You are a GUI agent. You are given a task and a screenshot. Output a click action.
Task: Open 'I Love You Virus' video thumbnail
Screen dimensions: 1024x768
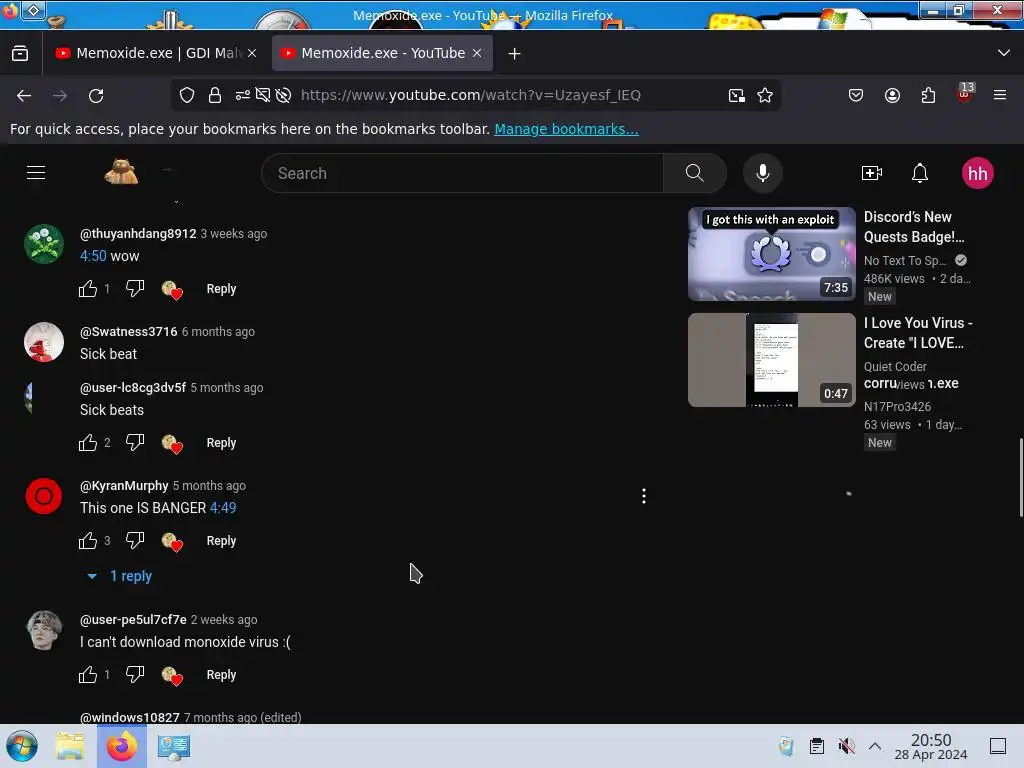pyautogui.click(x=772, y=360)
